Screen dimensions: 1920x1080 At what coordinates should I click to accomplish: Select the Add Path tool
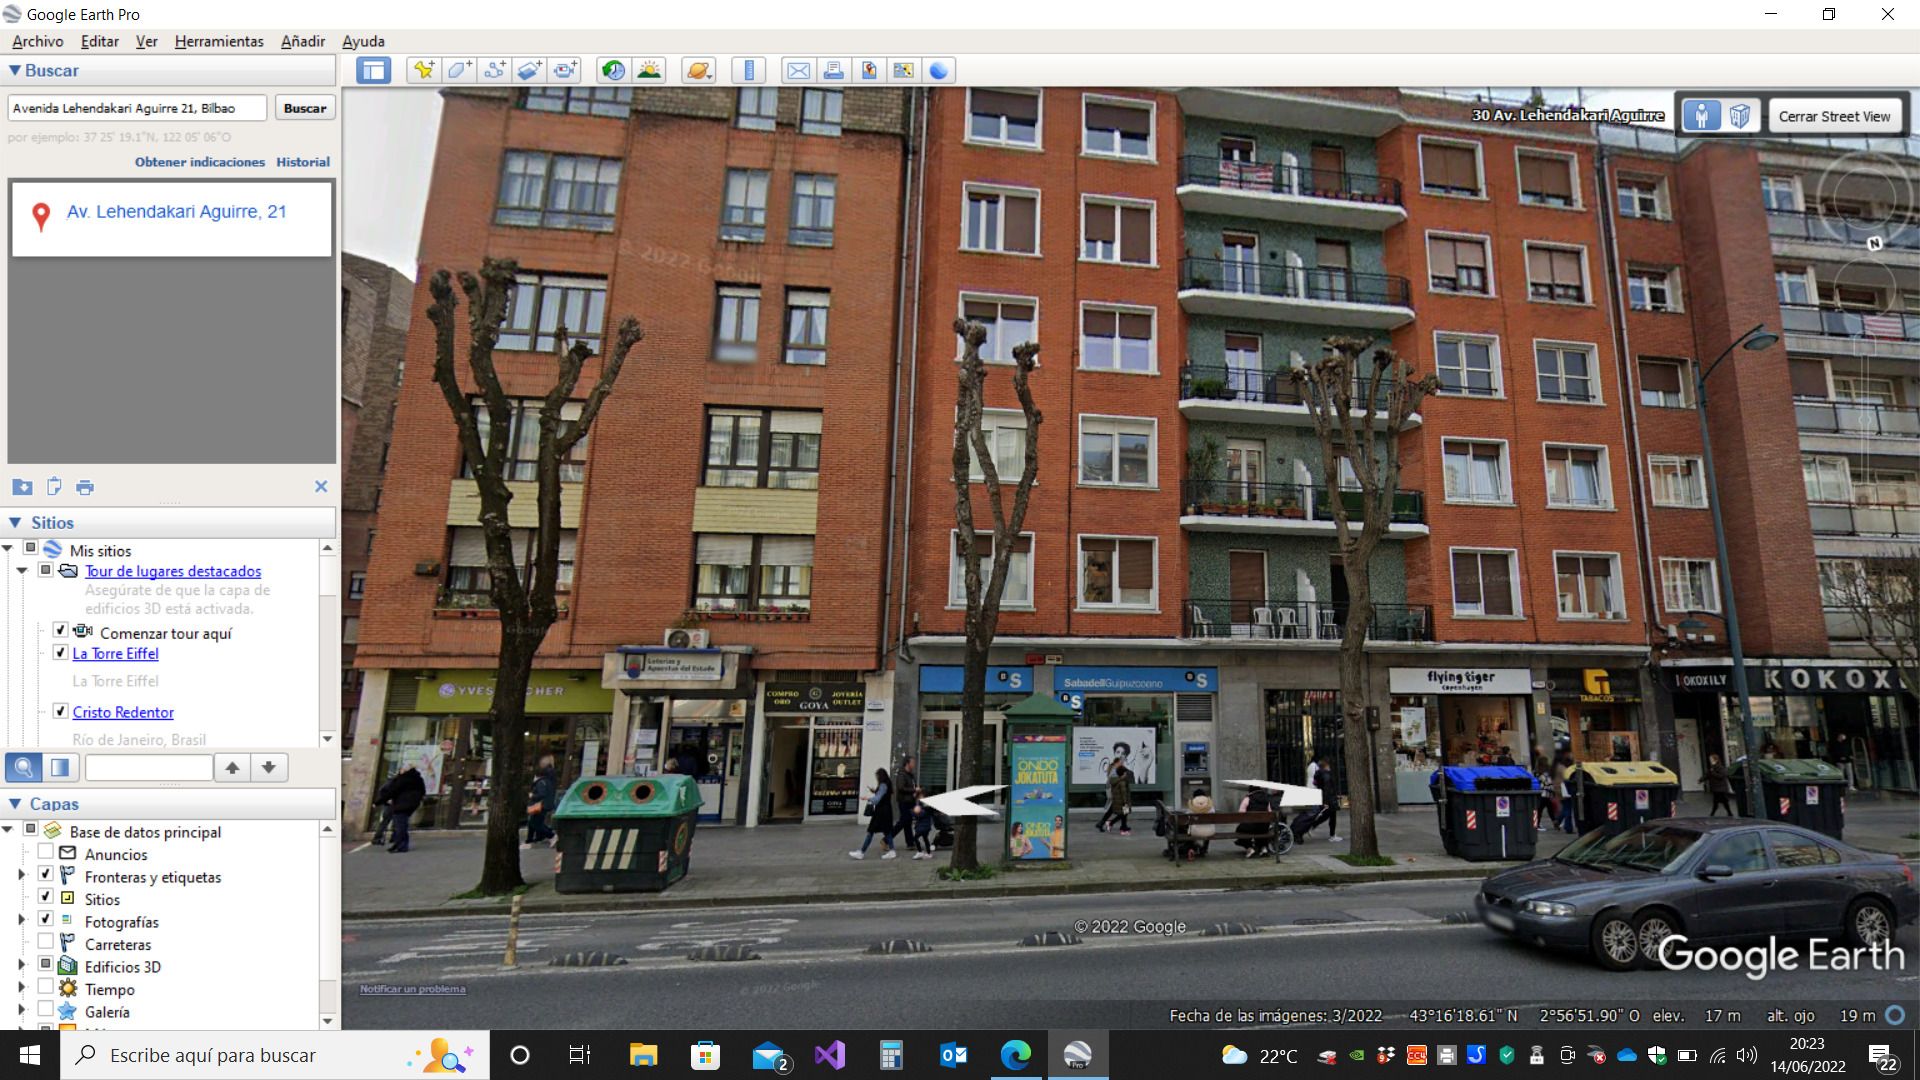pyautogui.click(x=494, y=70)
